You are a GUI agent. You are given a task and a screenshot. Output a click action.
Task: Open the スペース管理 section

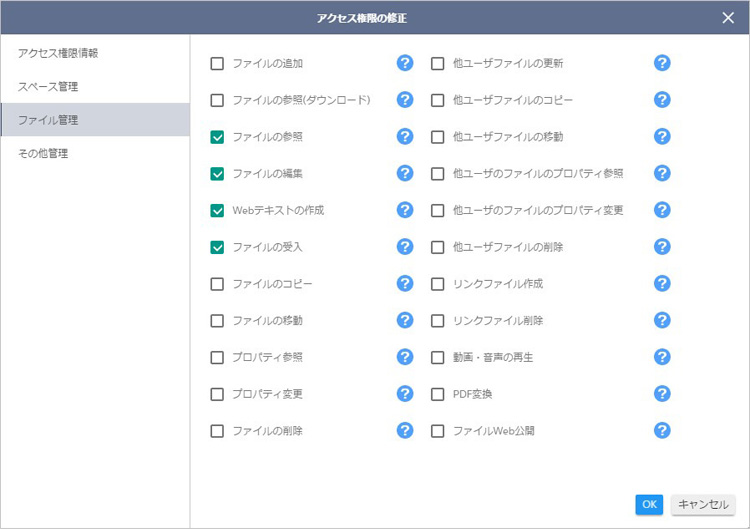(x=48, y=87)
